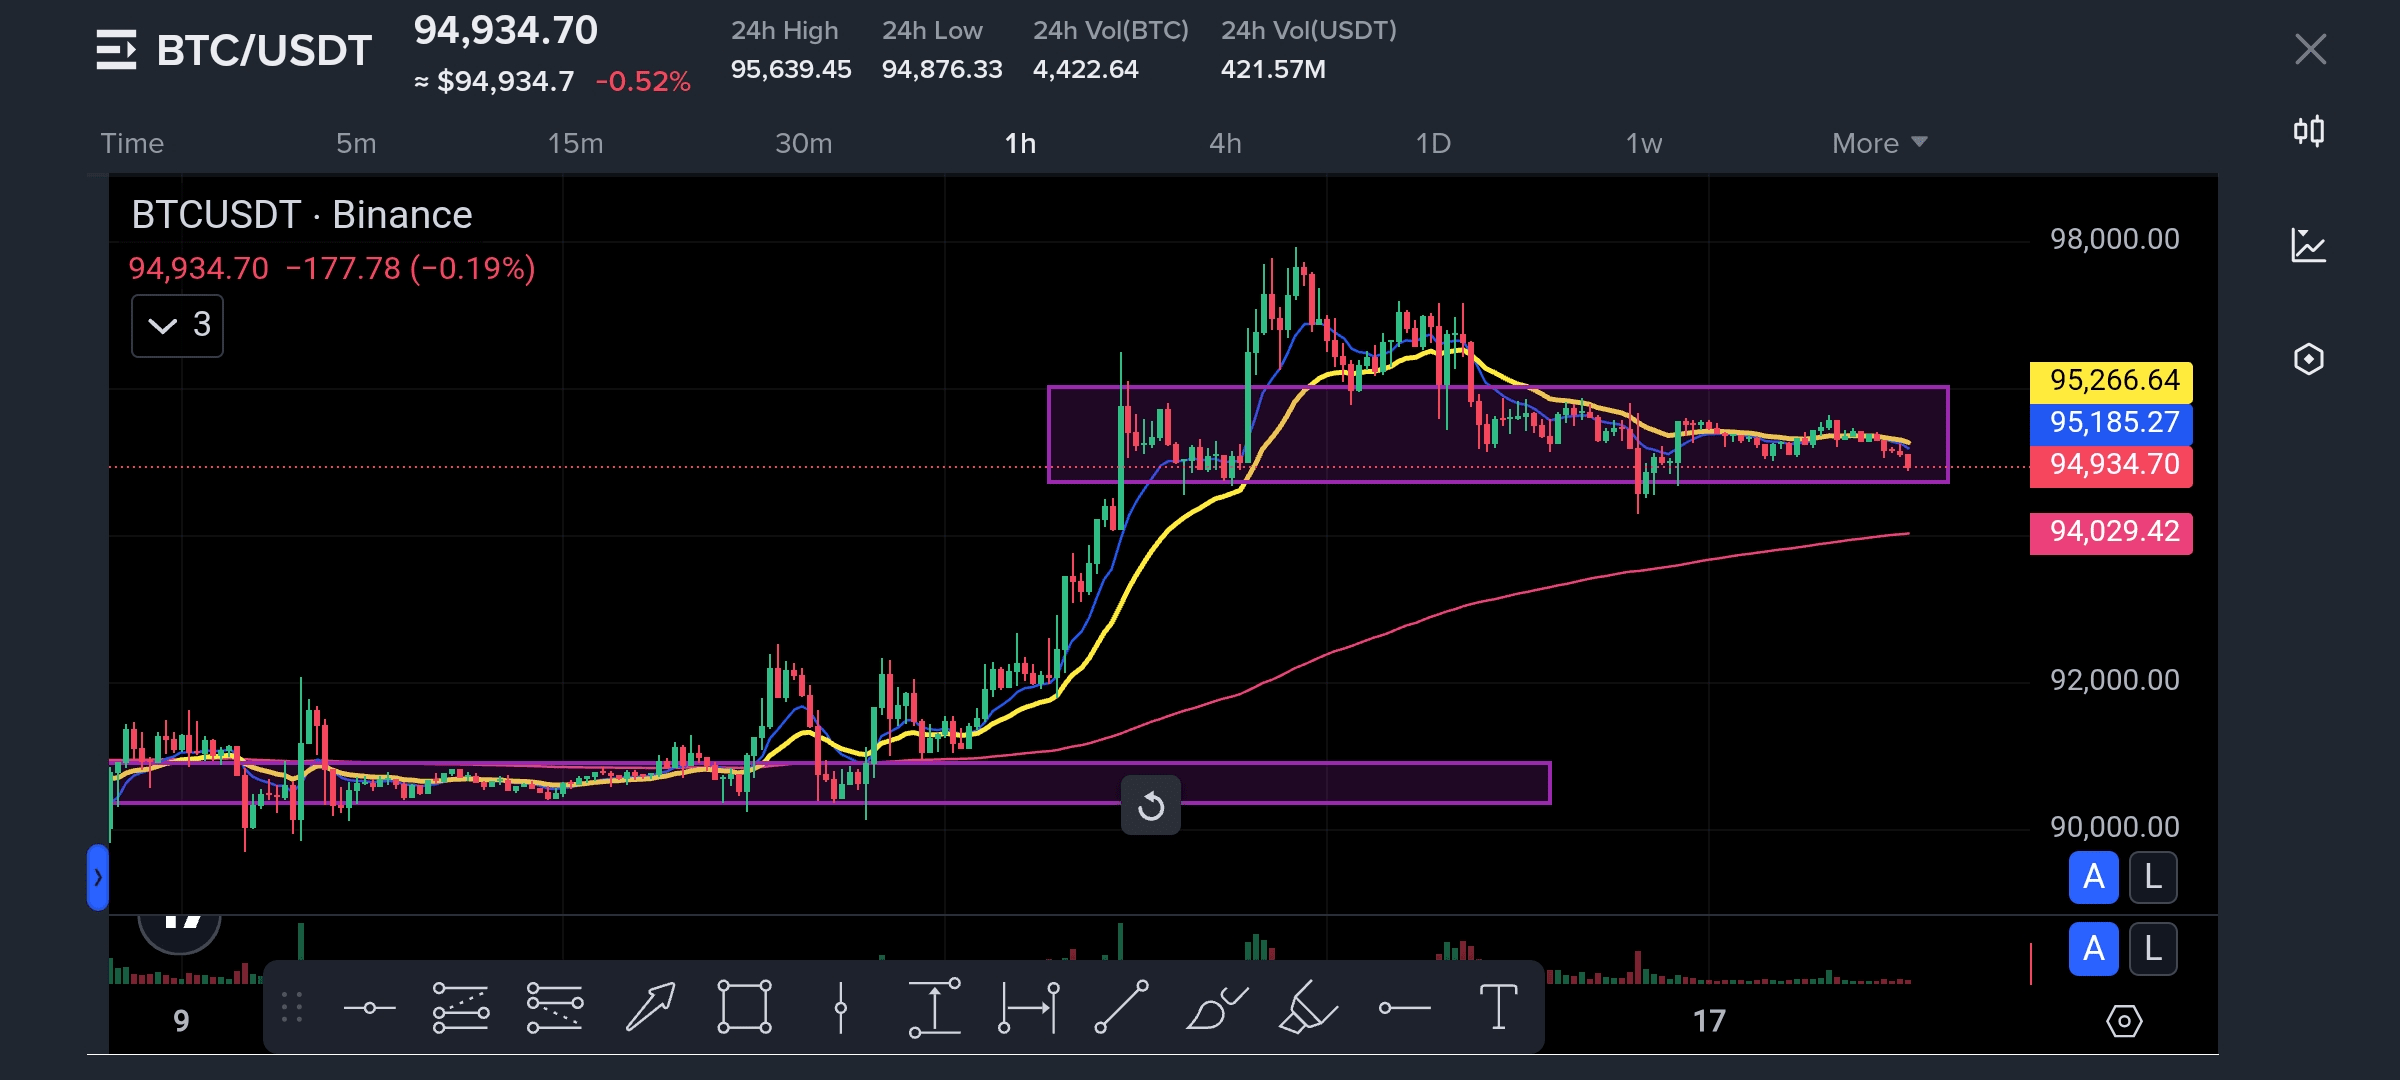Image resolution: width=2400 pixels, height=1080 pixels.
Task: Expand the blue left side panel handle
Action: (97, 878)
